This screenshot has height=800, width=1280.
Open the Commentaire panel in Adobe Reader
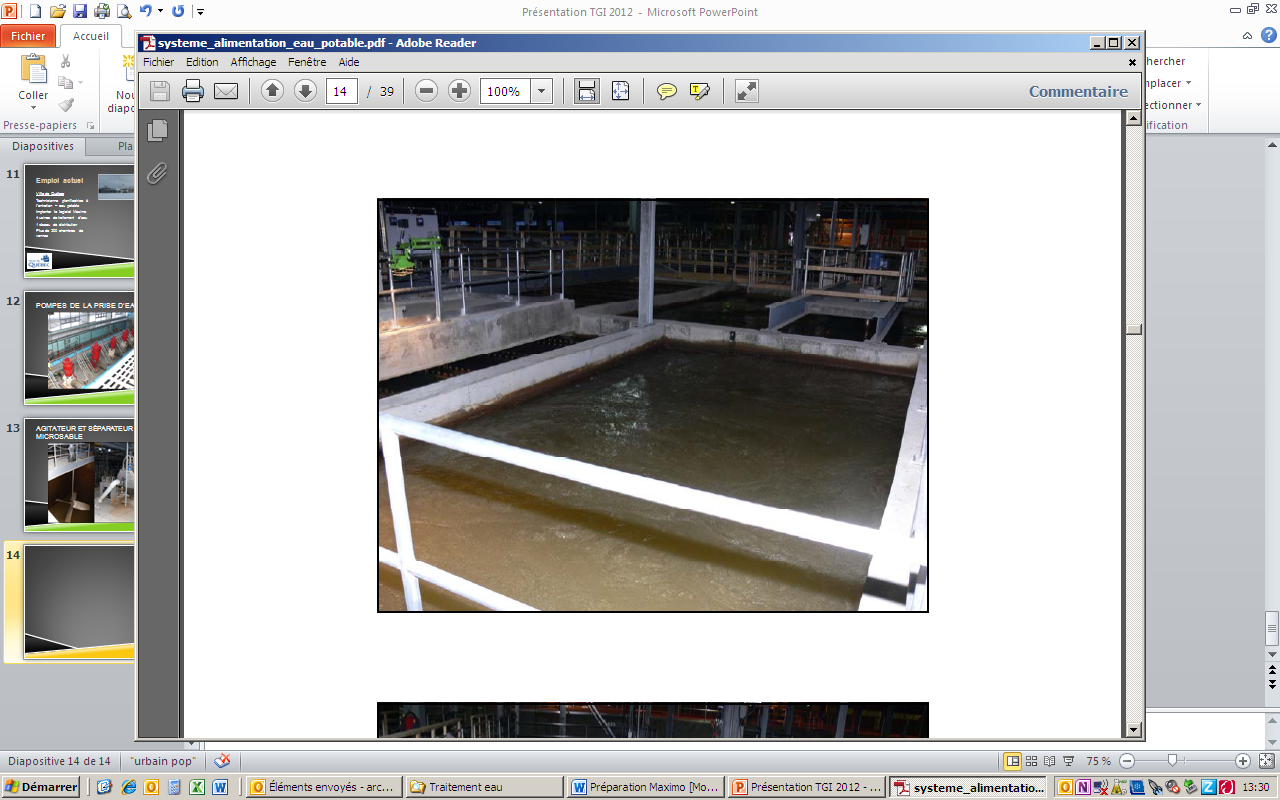1078,91
